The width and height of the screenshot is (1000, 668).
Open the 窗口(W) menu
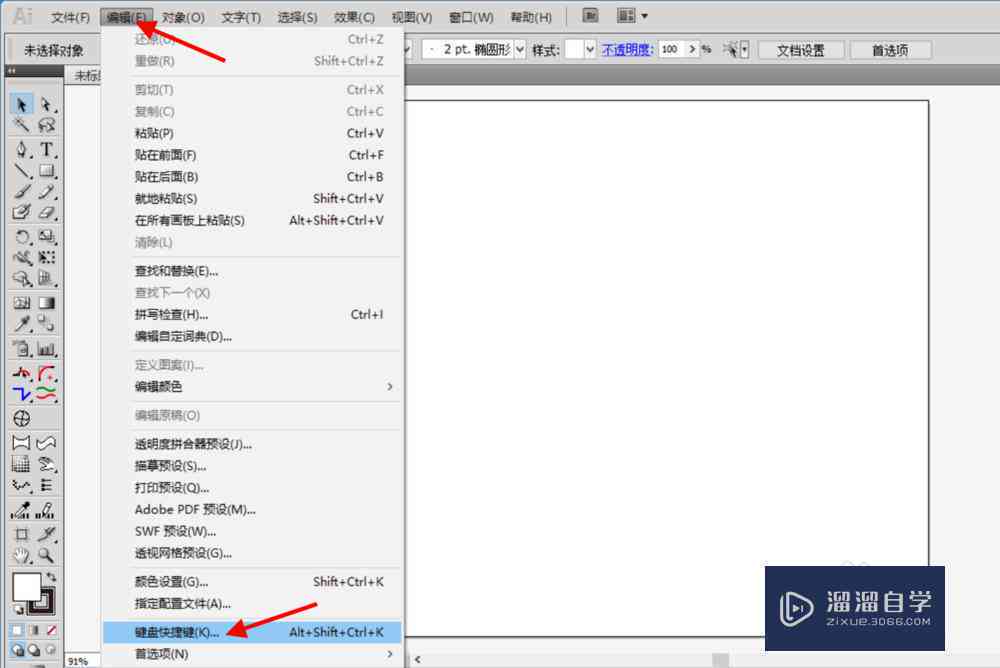[471, 17]
